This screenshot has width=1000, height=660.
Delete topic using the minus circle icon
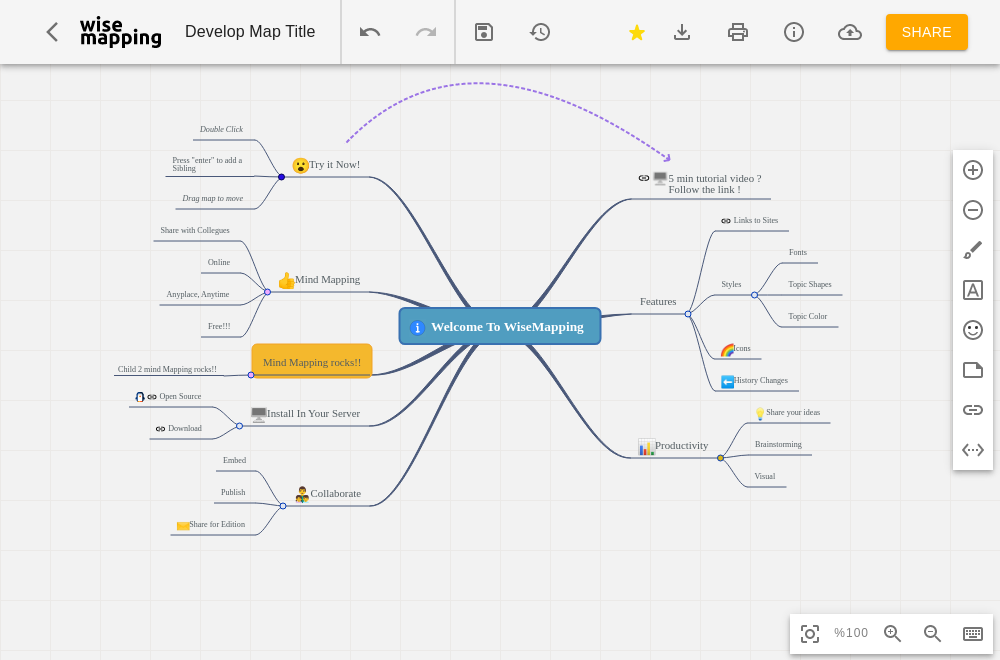(x=973, y=210)
